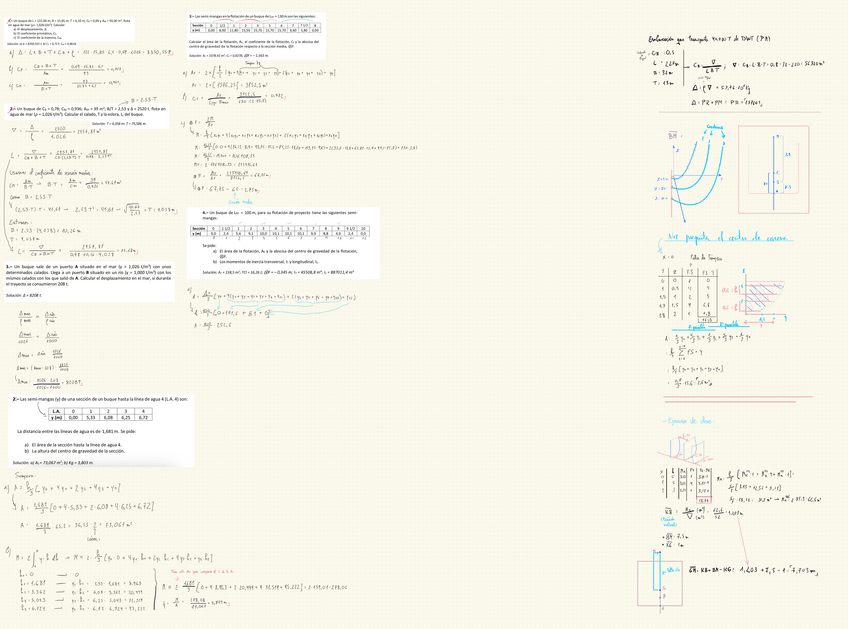Image resolution: width=848 pixels, height=629 pixels.
Task: Click table cell "5,33" in the L.A. table
Action: [91, 418]
